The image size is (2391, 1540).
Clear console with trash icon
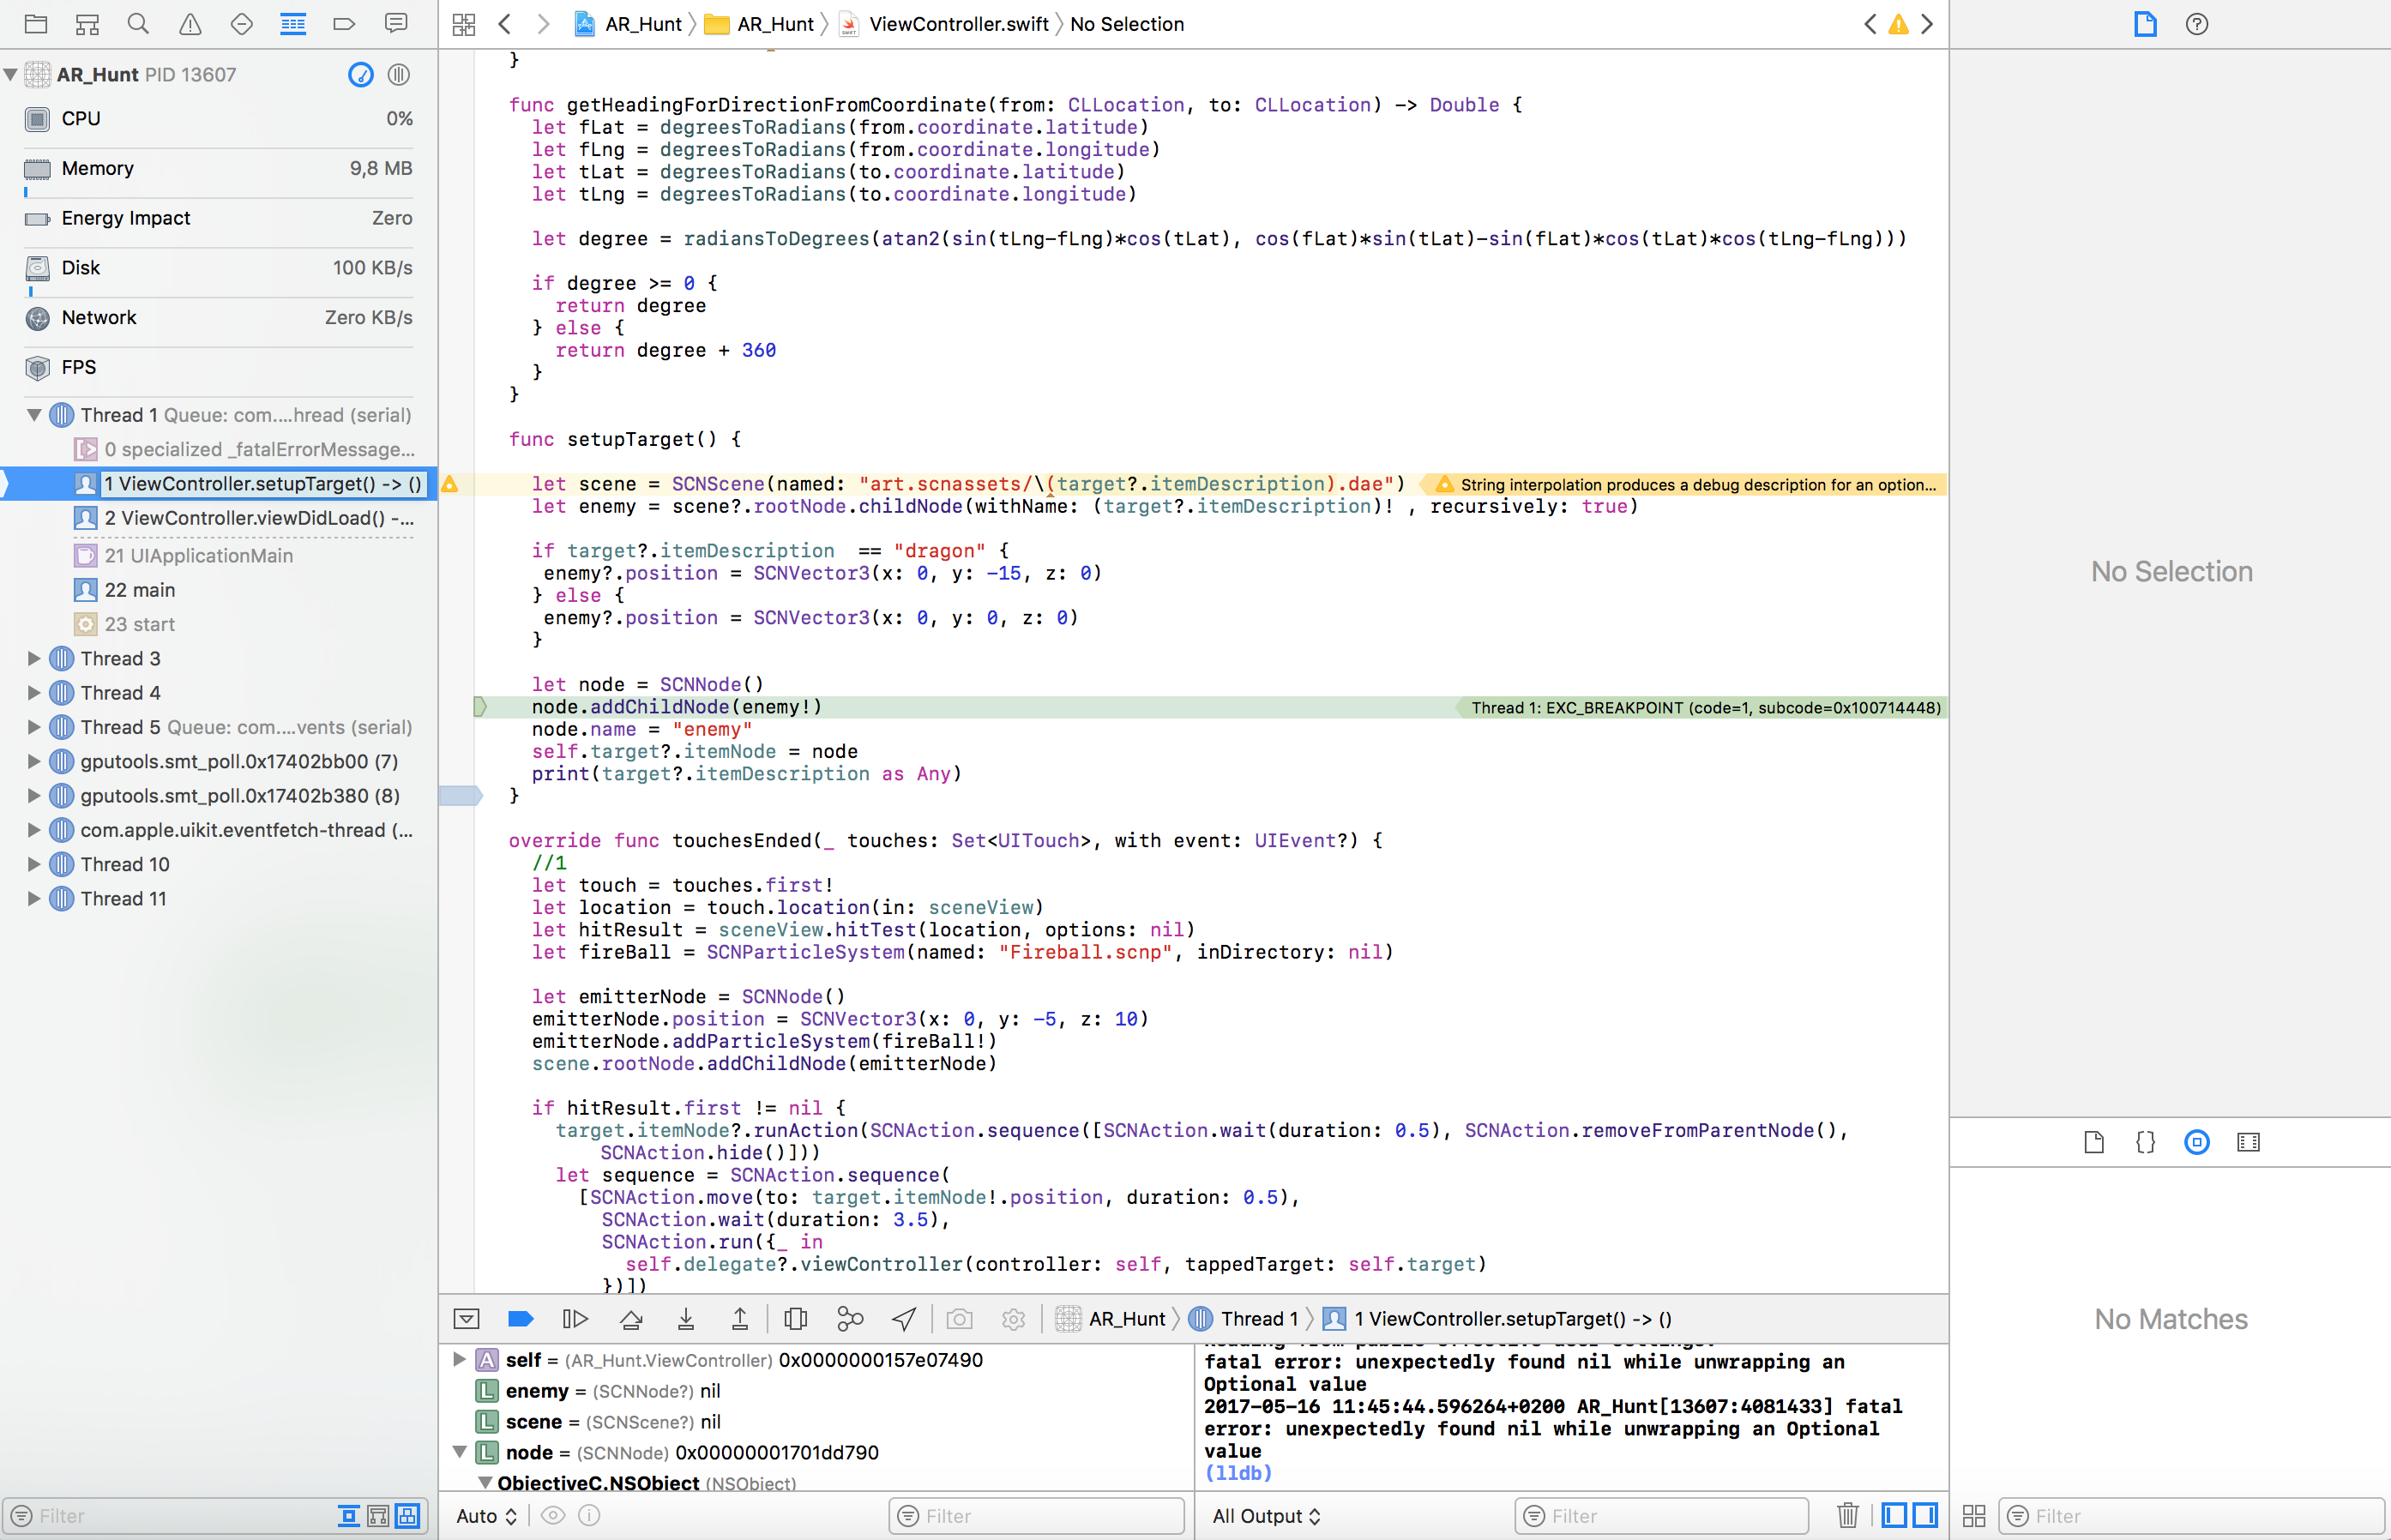click(x=1847, y=1515)
